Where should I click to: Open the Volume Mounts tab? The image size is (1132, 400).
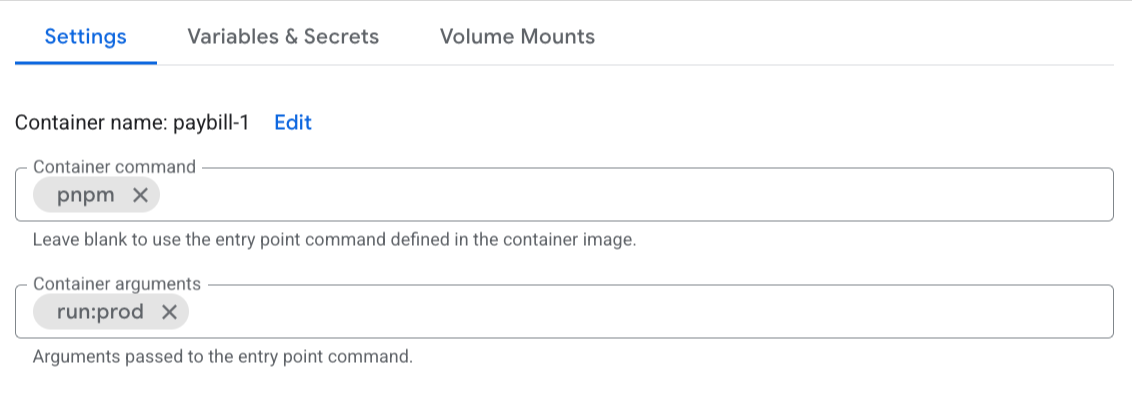pos(517,37)
